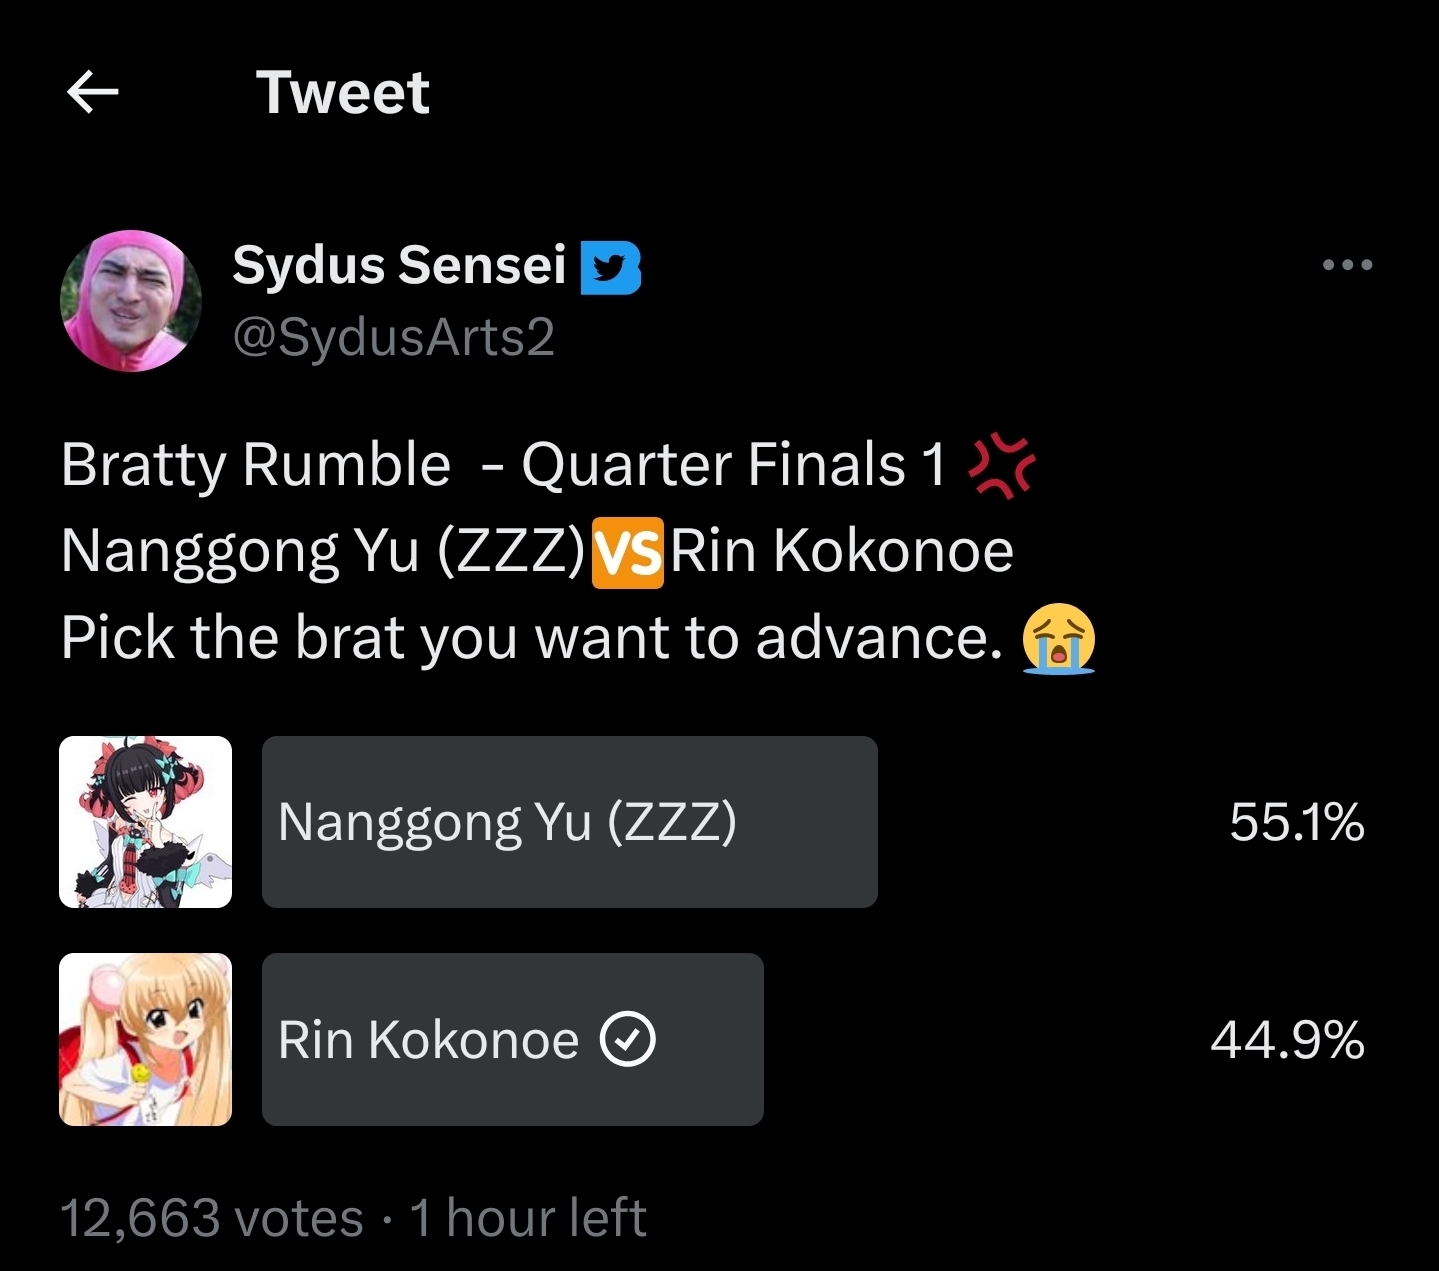Click the 55.1% poll result
This screenshot has width=1439, height=1271.
click(x=1296, y=823)
